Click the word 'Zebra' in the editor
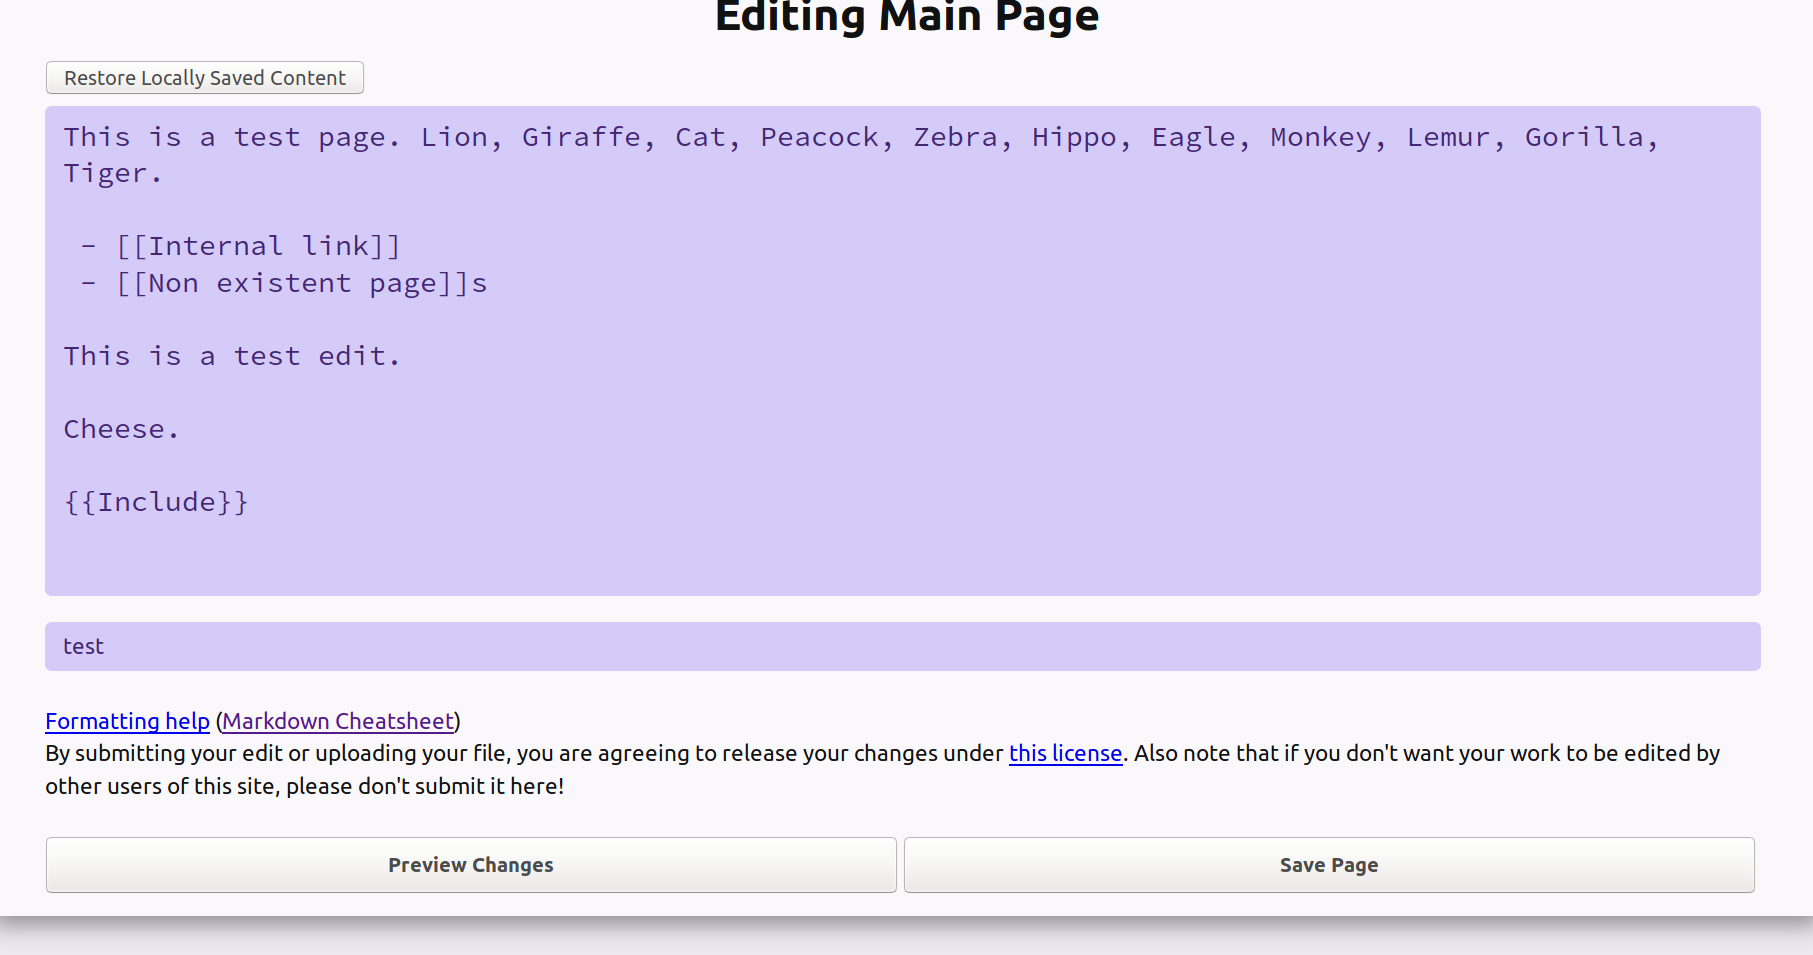The height and width of the screenshot is (955, 1813). (x=955, y=137)
